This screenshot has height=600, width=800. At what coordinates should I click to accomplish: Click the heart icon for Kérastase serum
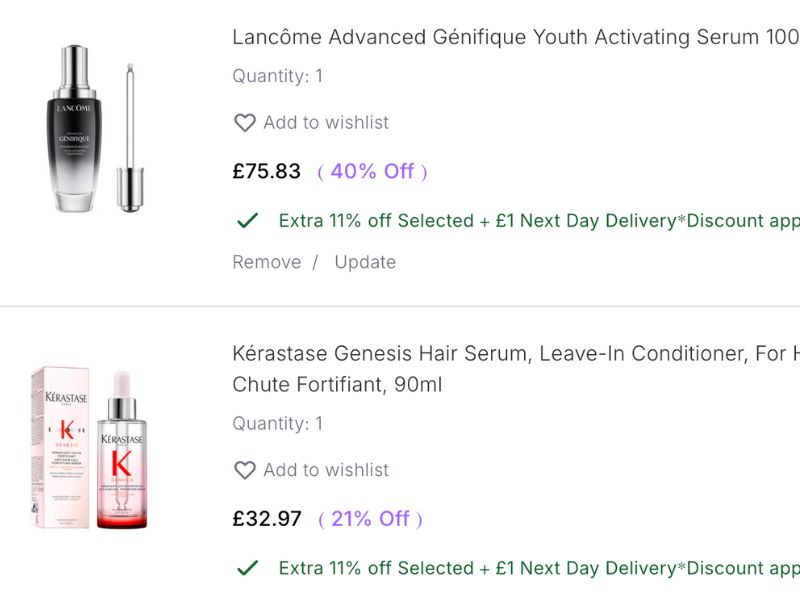[245, 470]
